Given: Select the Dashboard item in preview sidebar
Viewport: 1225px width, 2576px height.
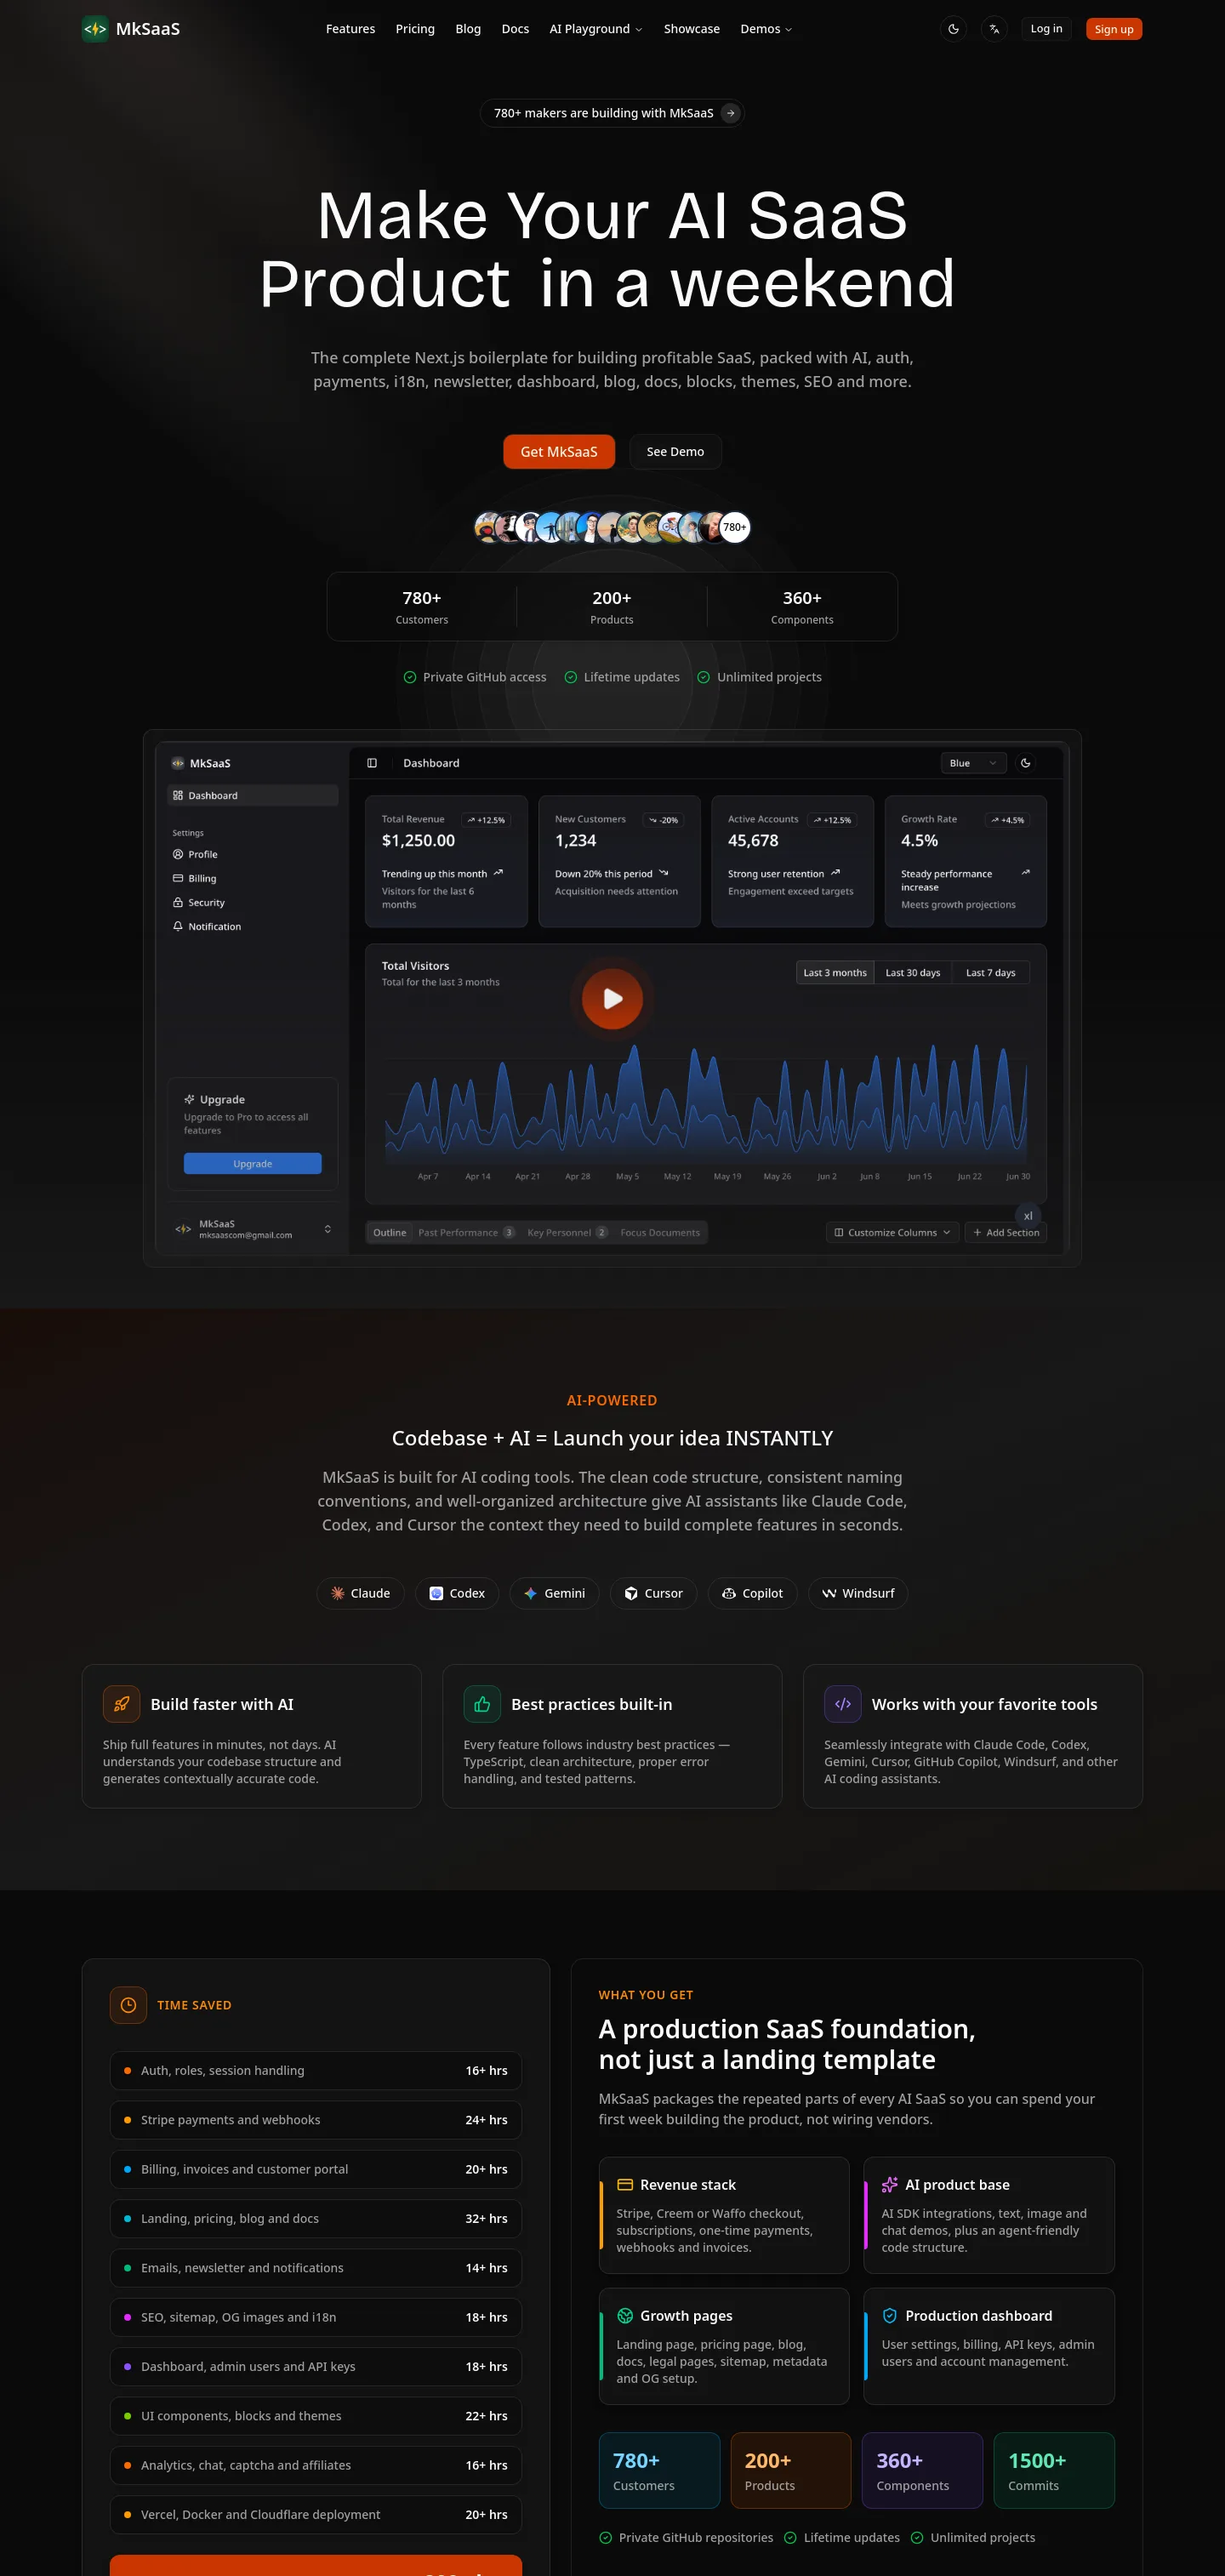Looking at the screenshot, I should (252, 795).
